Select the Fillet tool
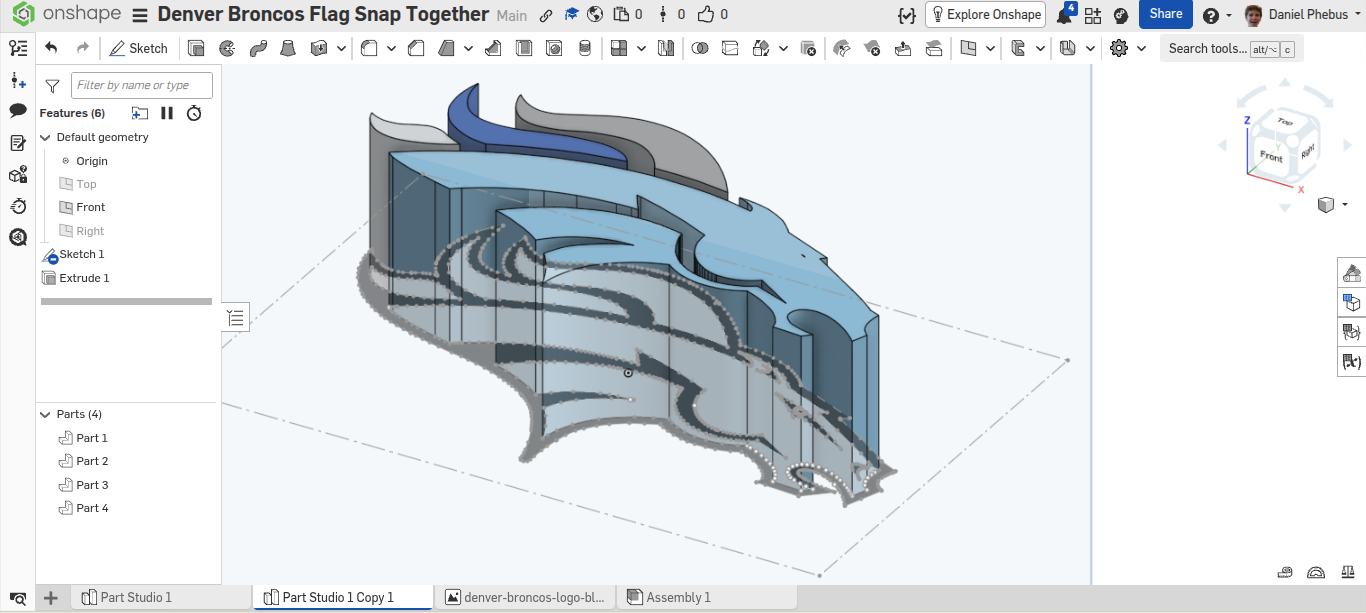Image resolution: width=1366 pixels, height=613 pixels. click(x=368, y=48)
